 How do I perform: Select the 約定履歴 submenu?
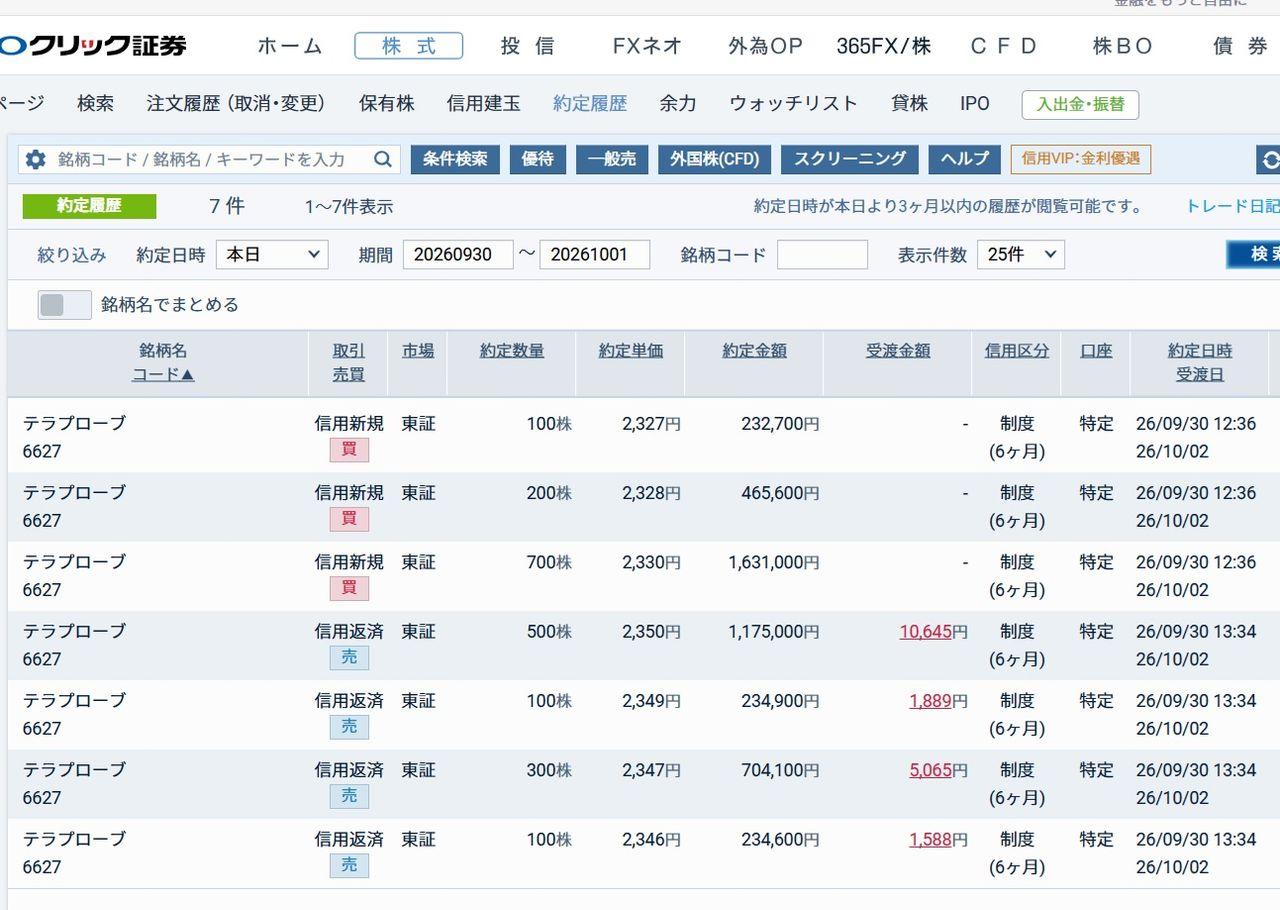[x=590, y=103]
